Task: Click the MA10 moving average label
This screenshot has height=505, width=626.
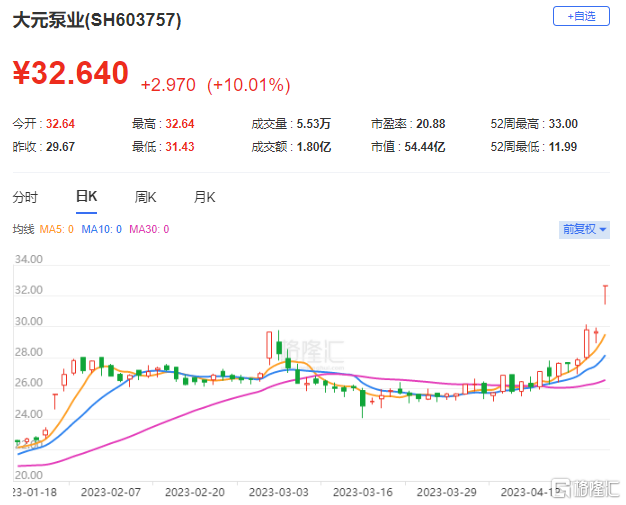Action: [101, 230]
